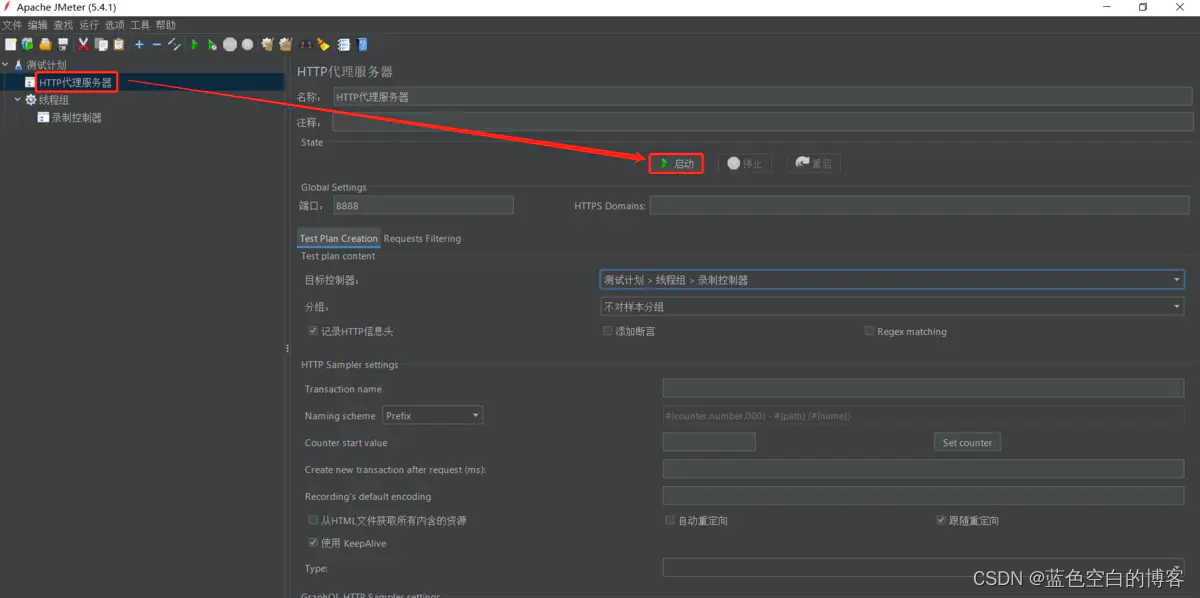
Task: Click the Set counter button
Action: (967, 442)
